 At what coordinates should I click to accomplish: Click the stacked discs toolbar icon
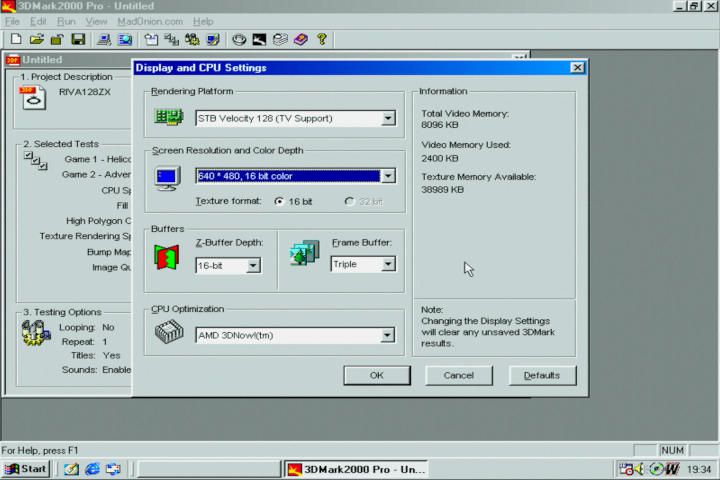(x=280, y=40)
